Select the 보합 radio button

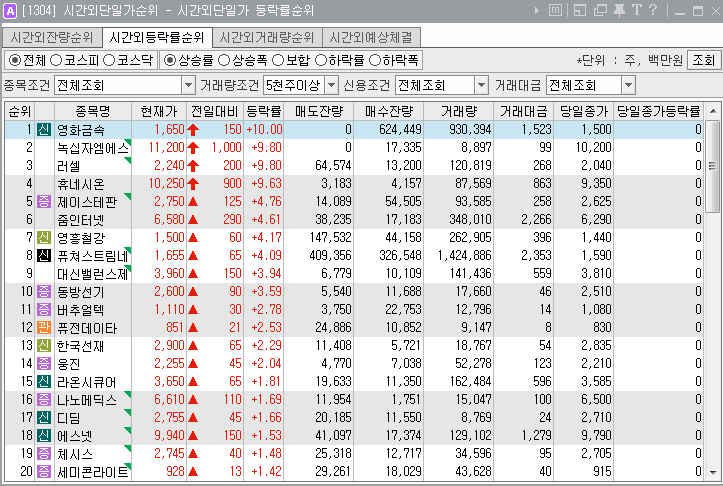click(278, 60)
